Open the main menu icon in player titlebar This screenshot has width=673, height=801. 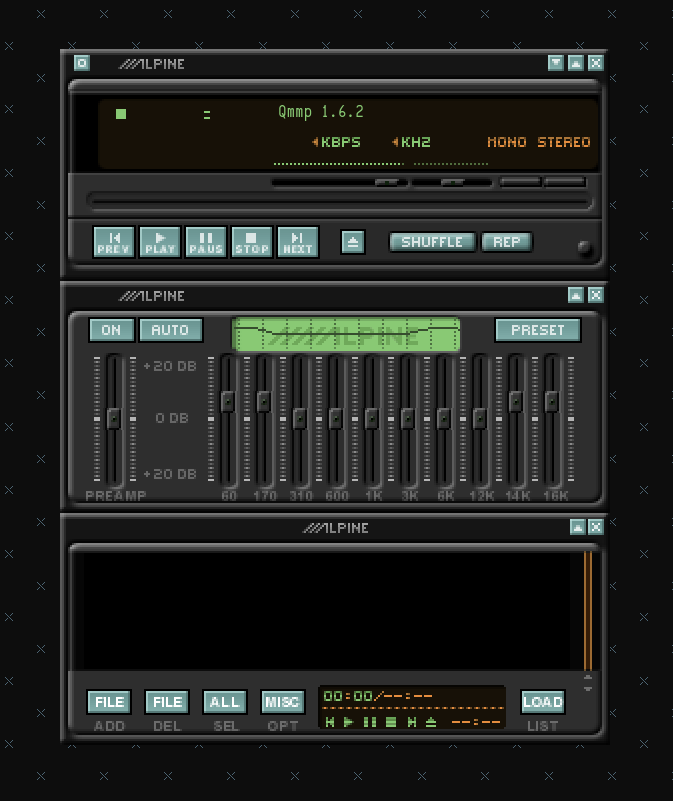[x=82, y=63]
